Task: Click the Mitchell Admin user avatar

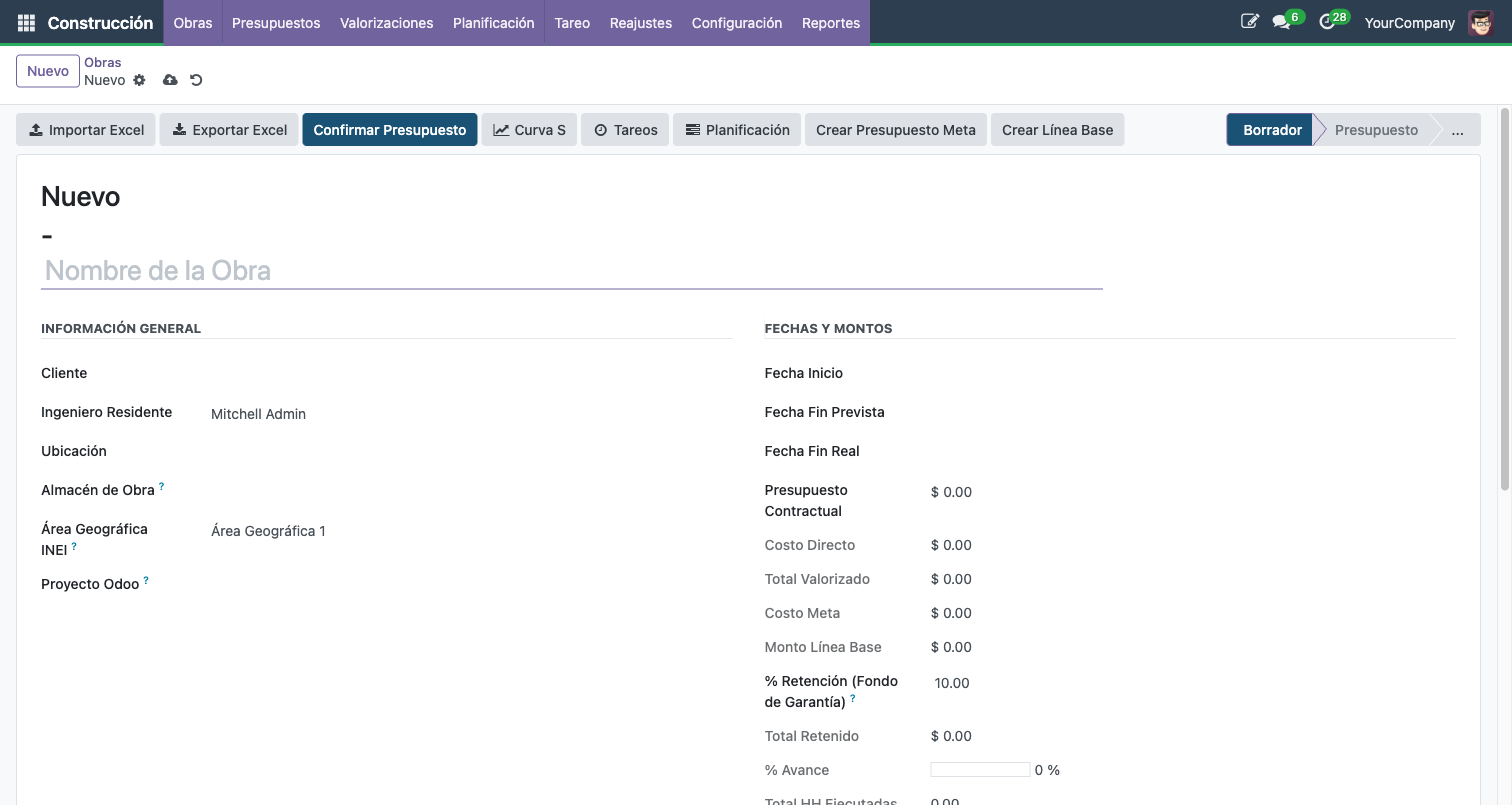Action: (x=1480, y=22)
